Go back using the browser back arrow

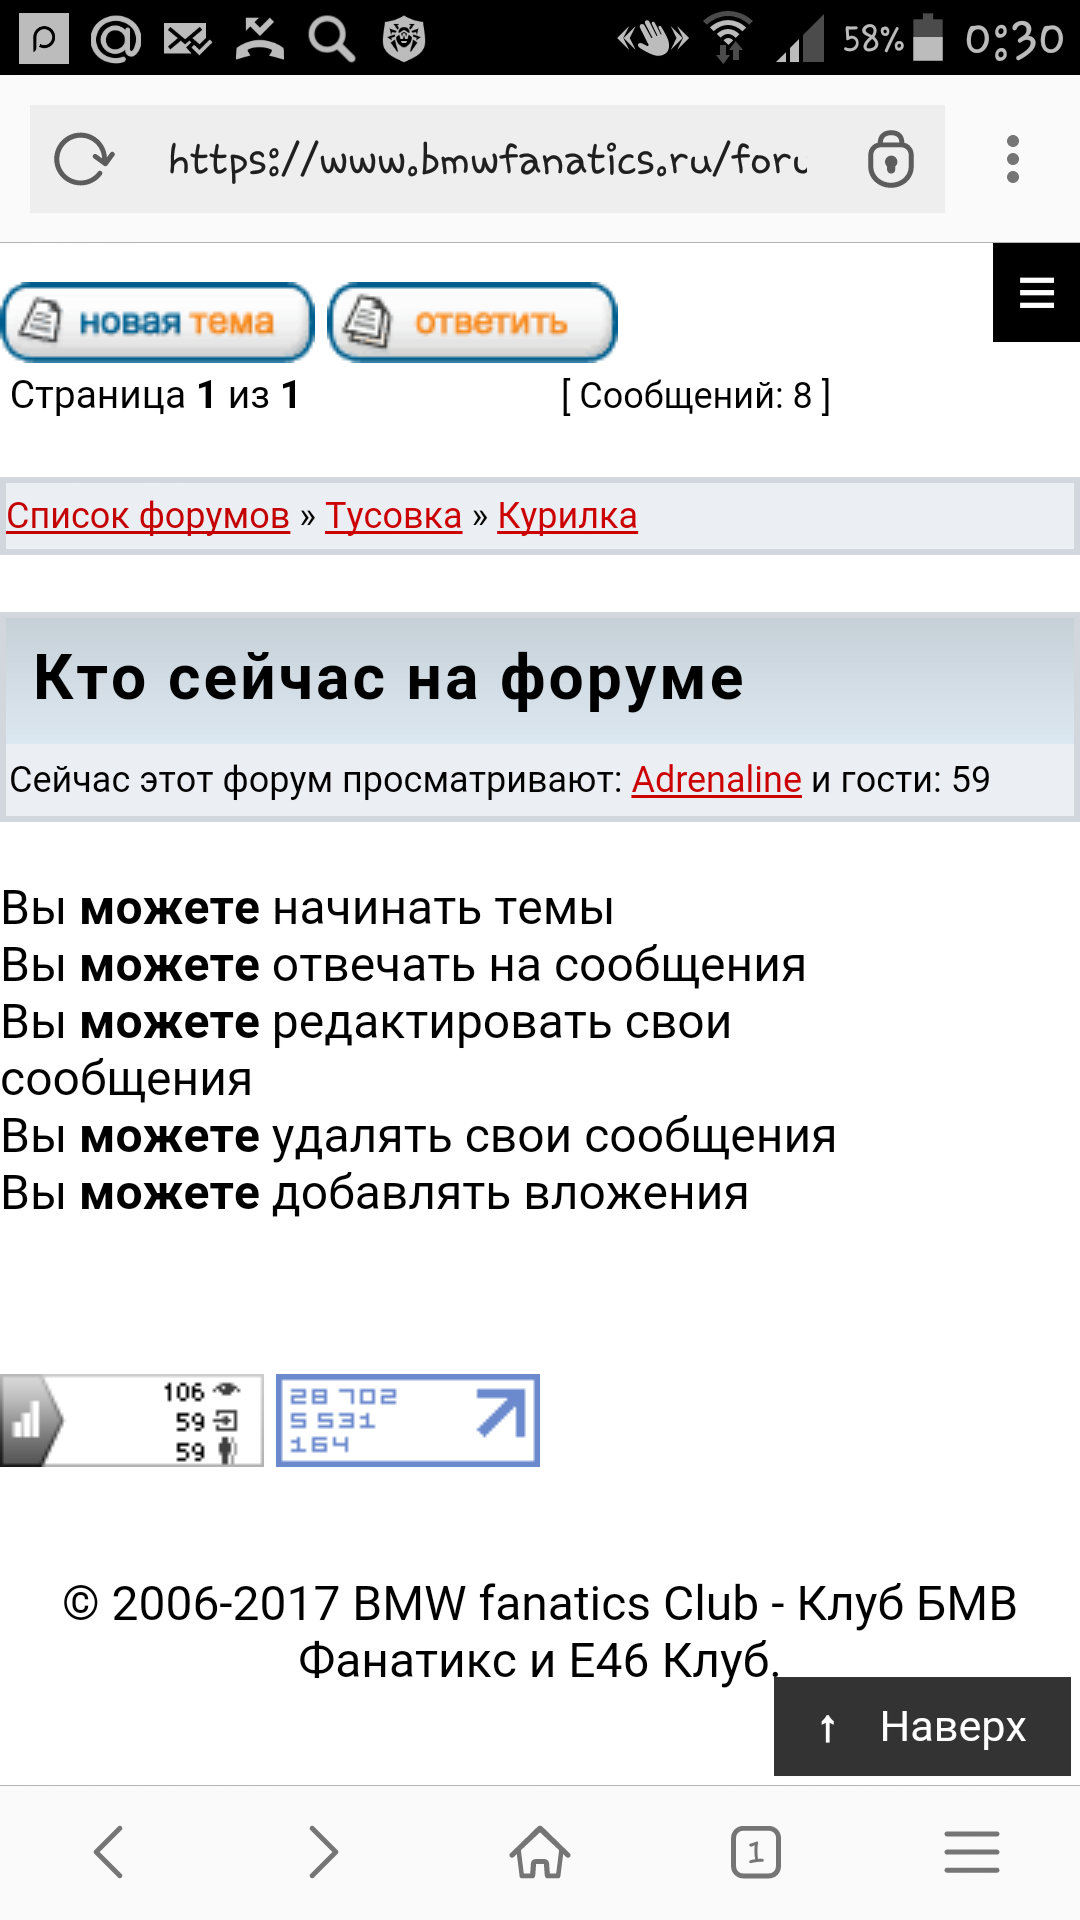(x=108, y=1852)
